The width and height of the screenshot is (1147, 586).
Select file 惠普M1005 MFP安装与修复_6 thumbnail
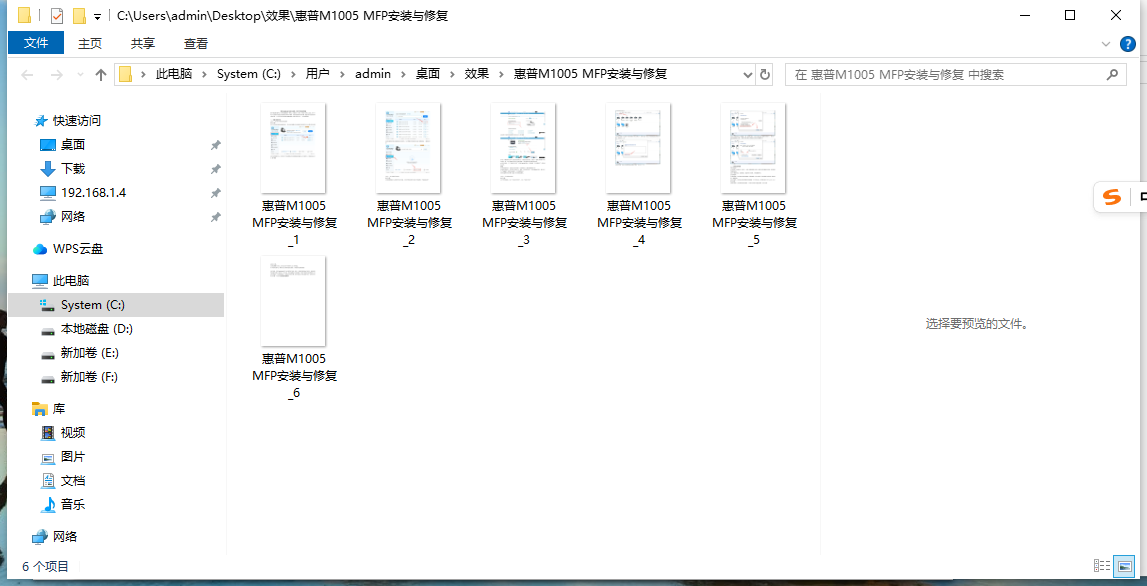[293, 301]
